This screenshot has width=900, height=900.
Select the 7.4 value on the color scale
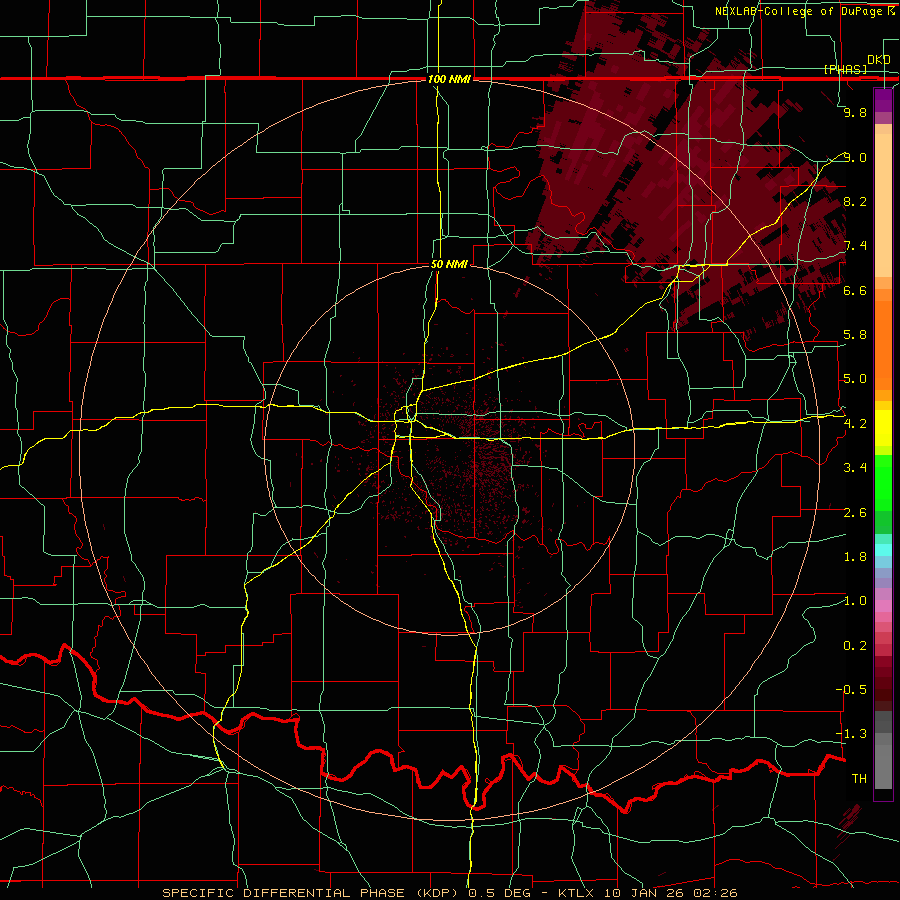pyautogui.click(x=855, y=246)
